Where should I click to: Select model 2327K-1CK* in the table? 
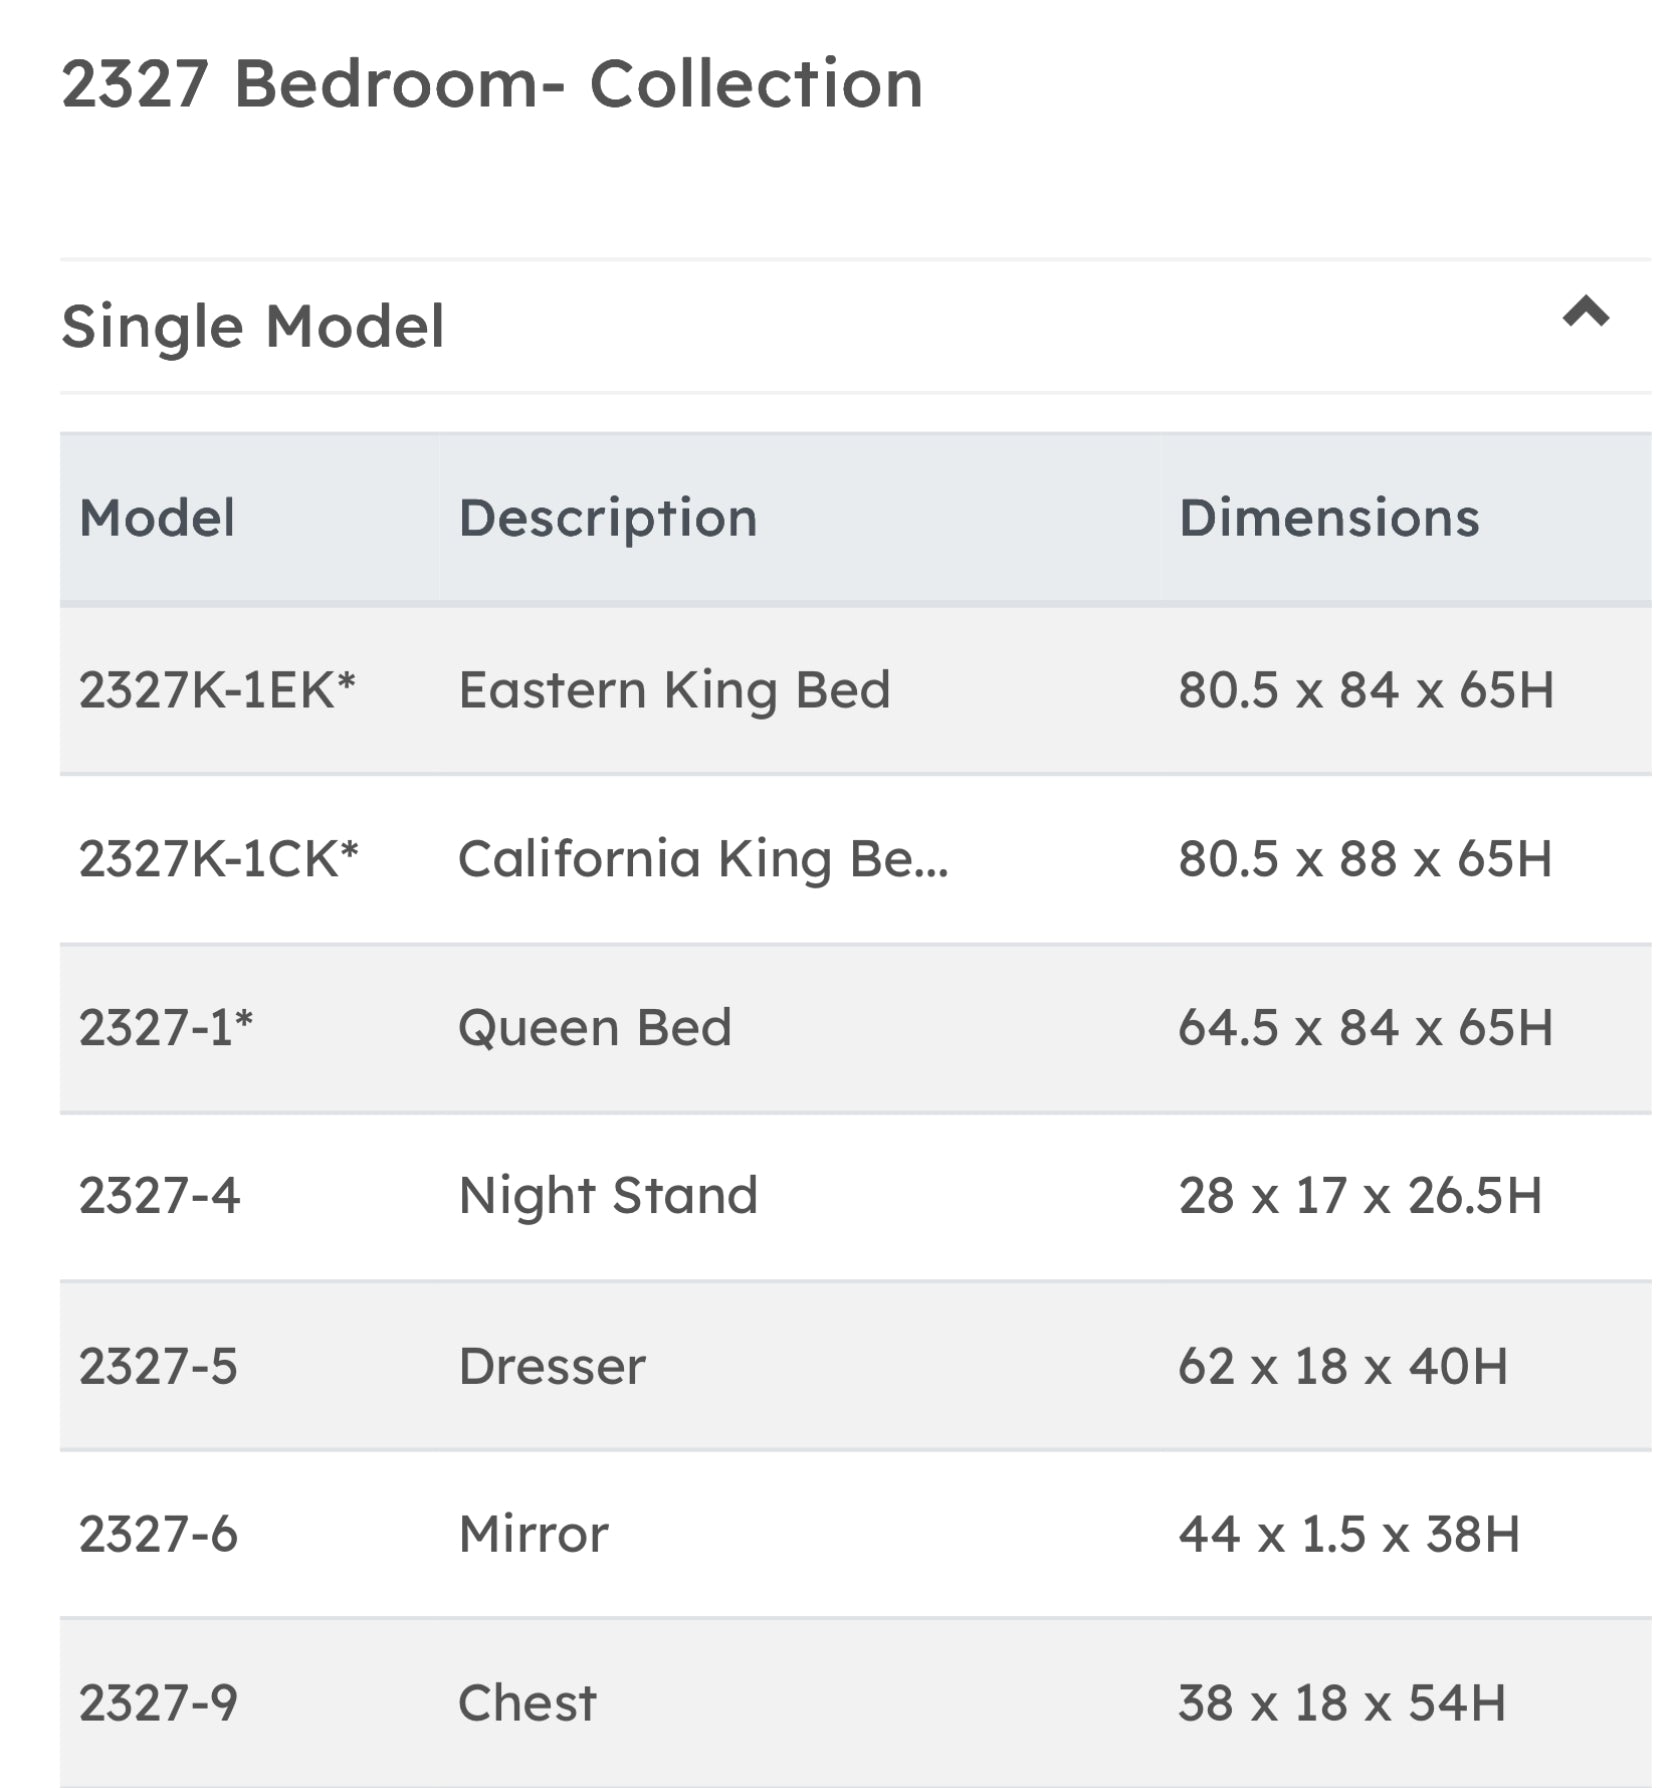click(218, 859)
